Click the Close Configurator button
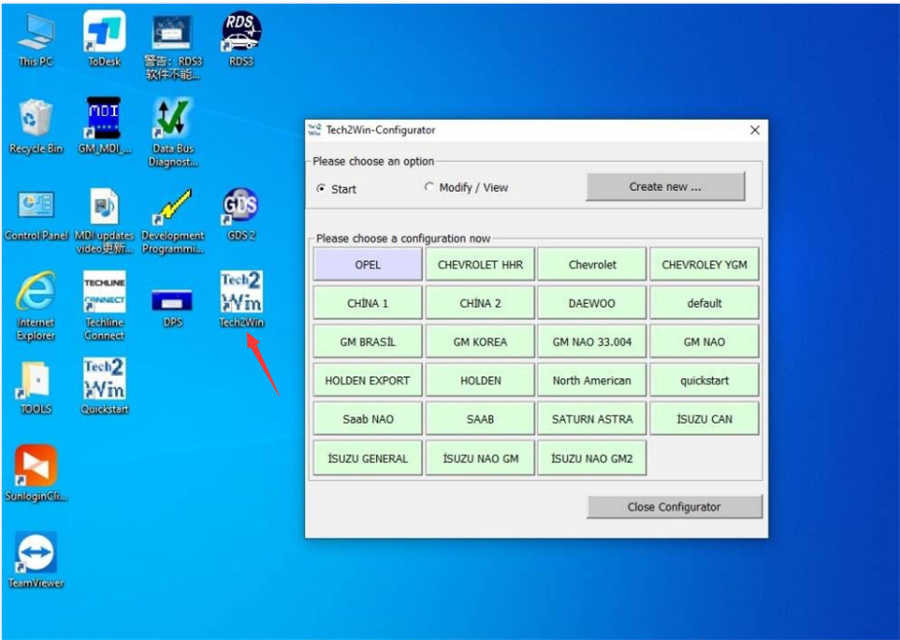The height and width of the screenshot is (640, 900). click(x=674, y=507)
